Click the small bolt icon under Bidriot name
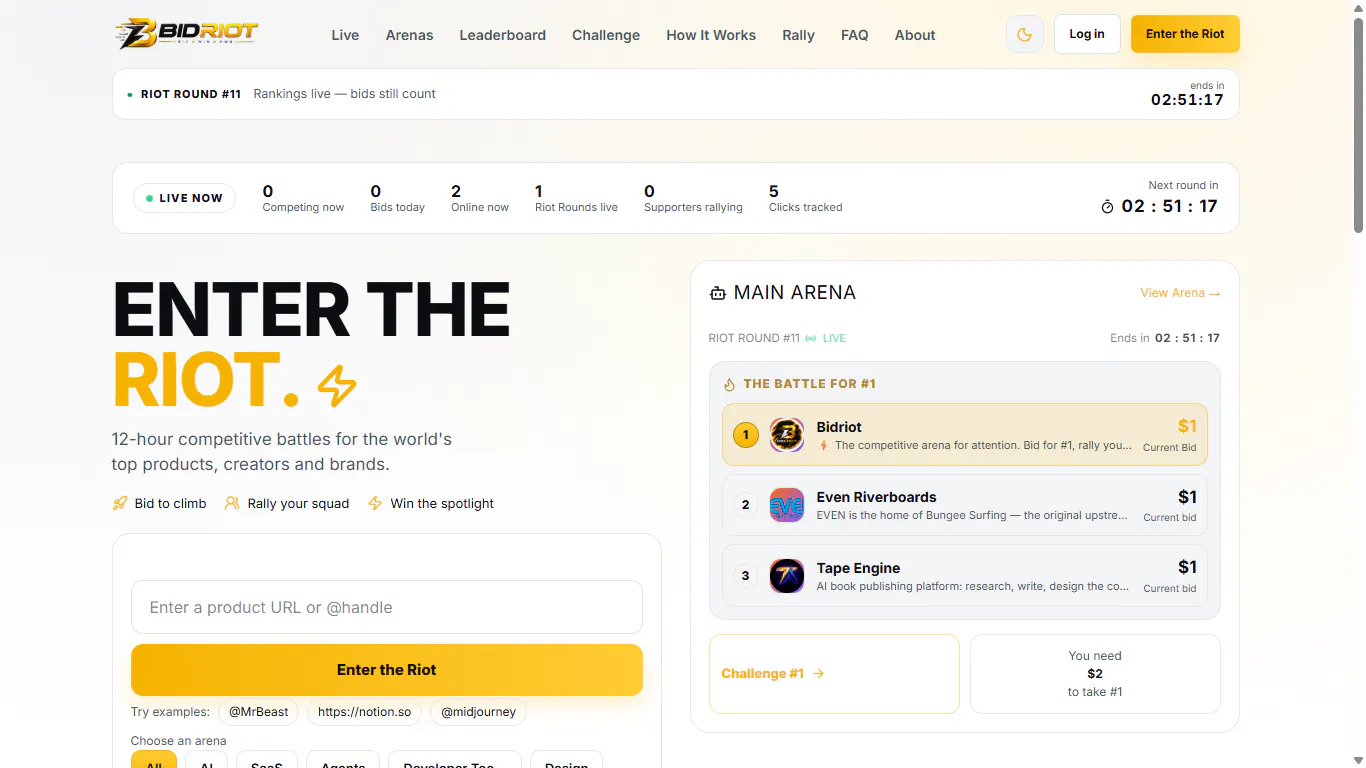Image resolution: width=1366 pixels, height=768 pixels. pos(824,446)
